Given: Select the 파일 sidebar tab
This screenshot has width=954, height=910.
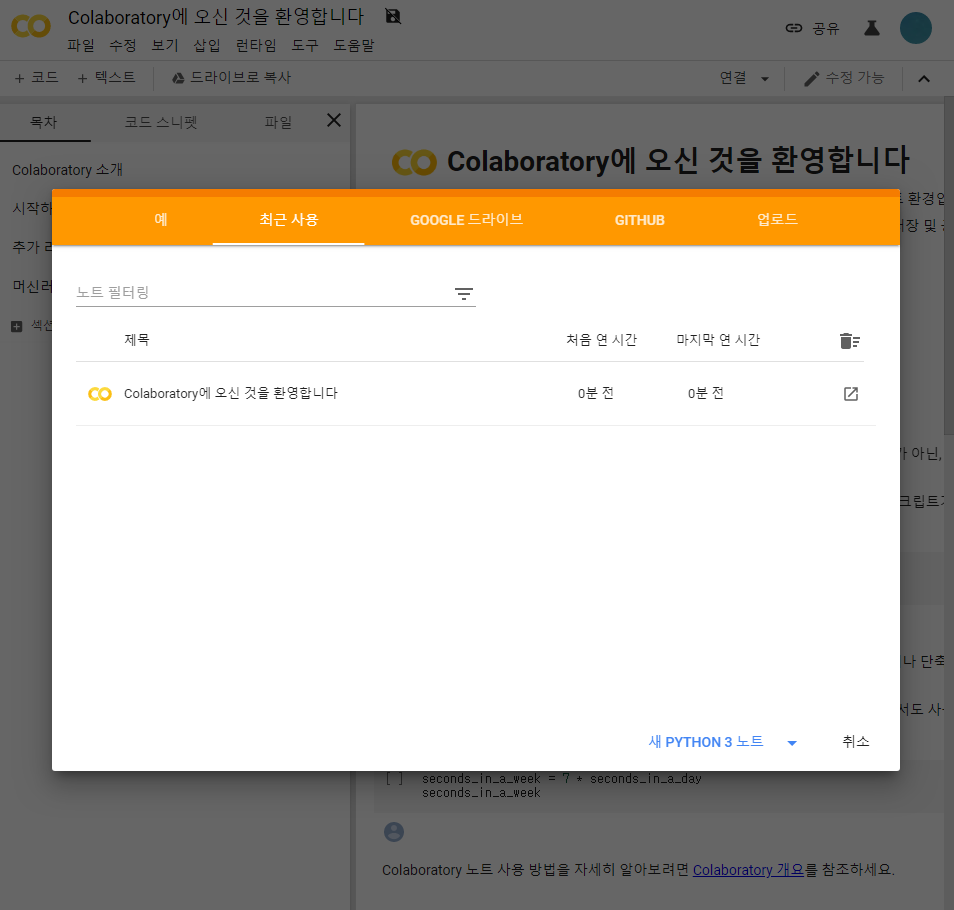Looking at the screenshot, I should coord(278,122).
